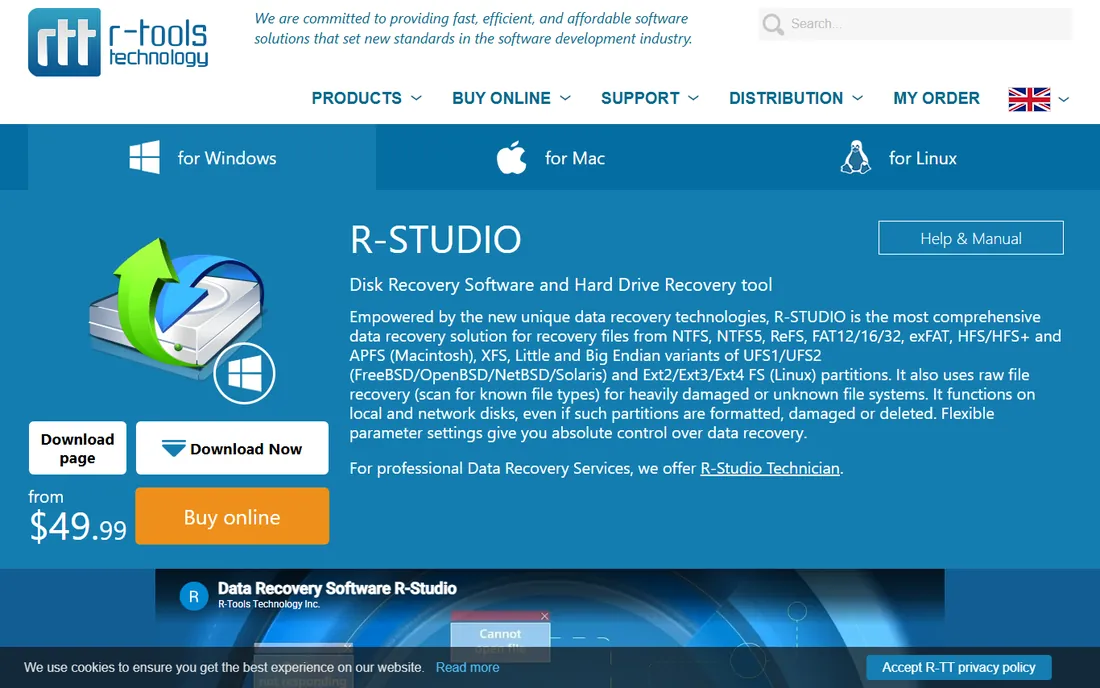Click the Download page button

pos(77,448)
